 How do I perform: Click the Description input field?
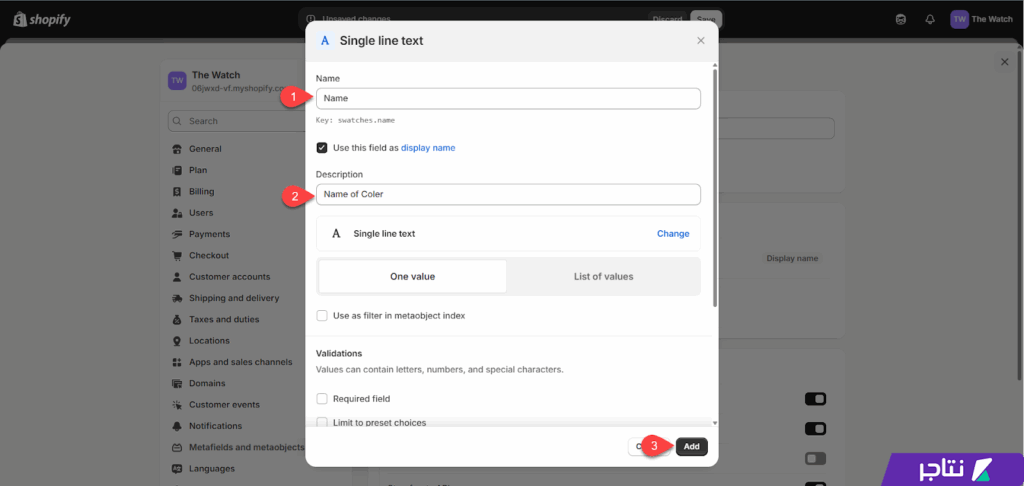pos(508,194)
